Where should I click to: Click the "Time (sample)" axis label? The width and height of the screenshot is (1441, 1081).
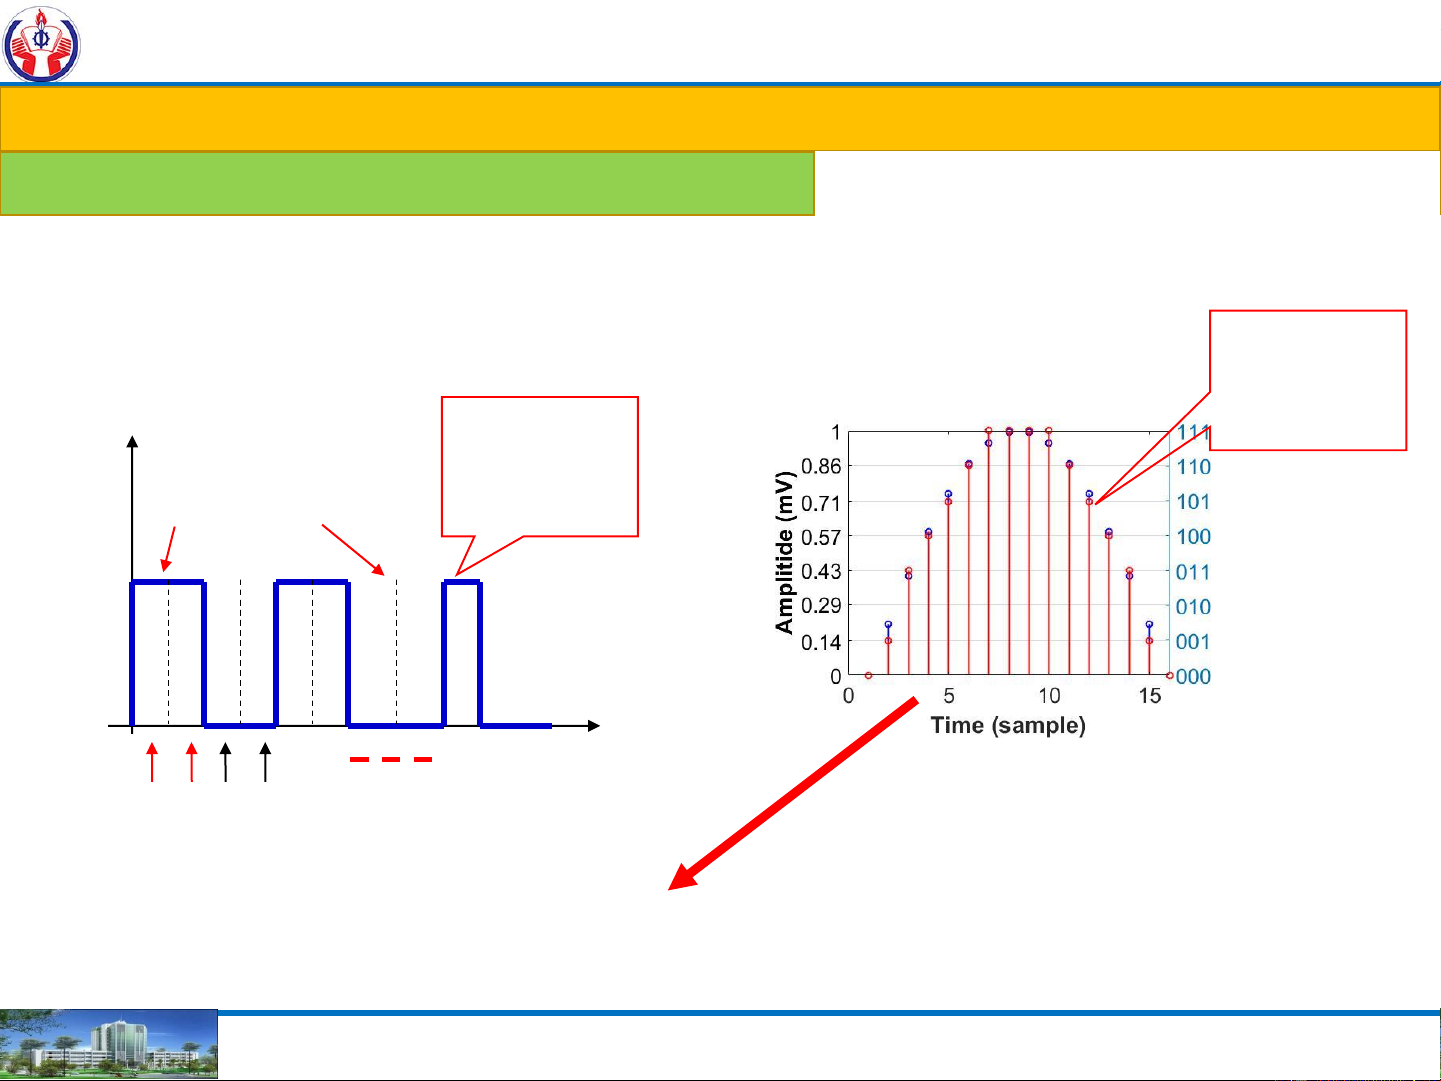pyautogui.click(x=1007, y=725)
